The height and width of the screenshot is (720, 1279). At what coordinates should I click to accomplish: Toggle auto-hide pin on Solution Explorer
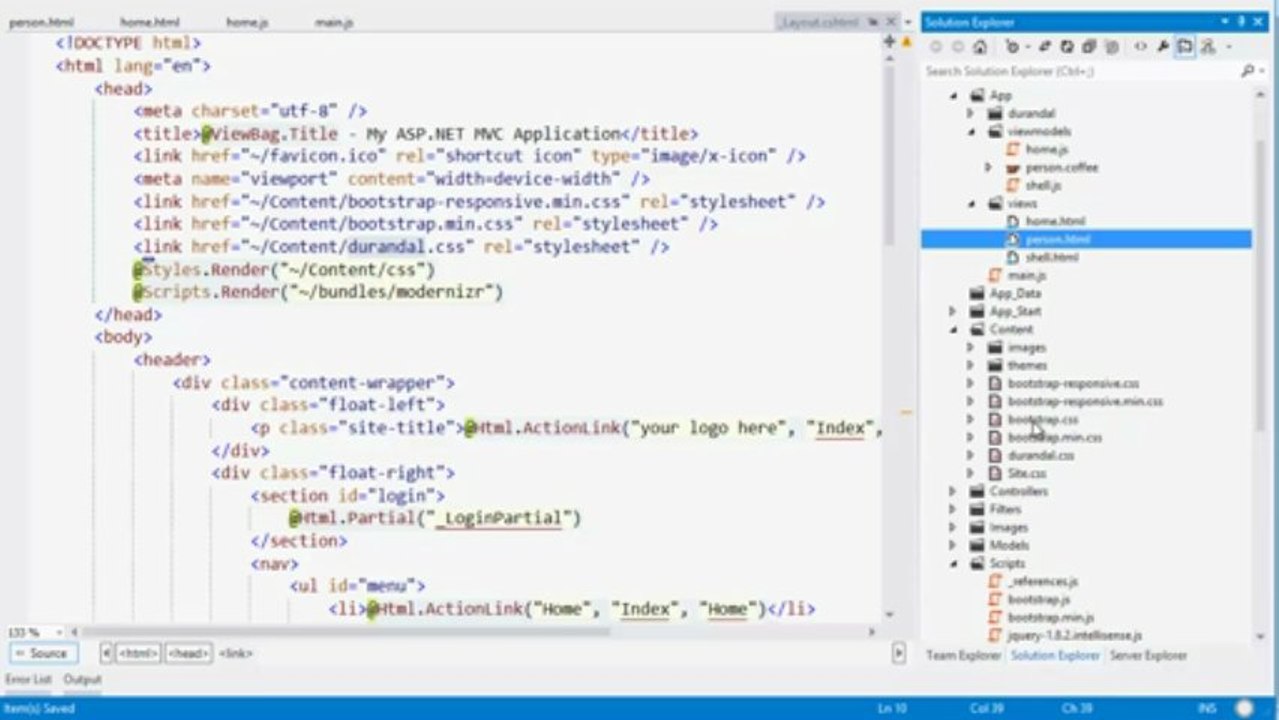(1244, 22)
